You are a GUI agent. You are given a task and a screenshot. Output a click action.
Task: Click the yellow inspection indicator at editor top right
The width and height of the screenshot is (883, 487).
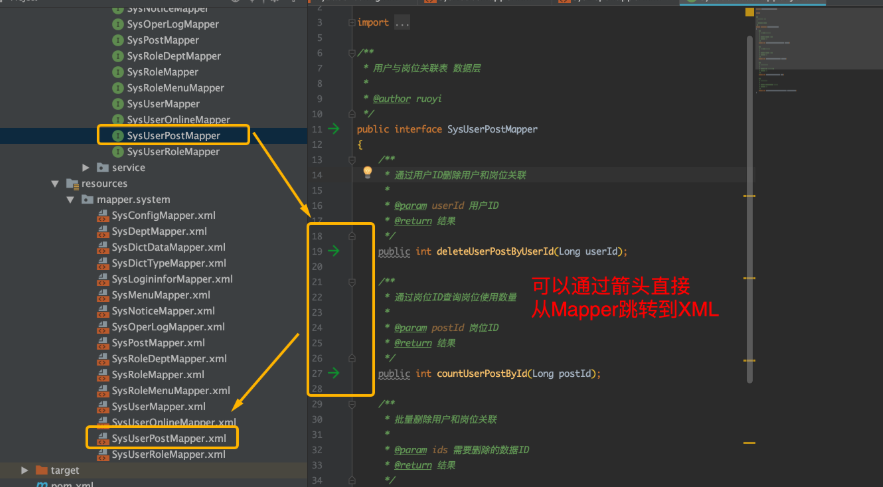point(750,12)
